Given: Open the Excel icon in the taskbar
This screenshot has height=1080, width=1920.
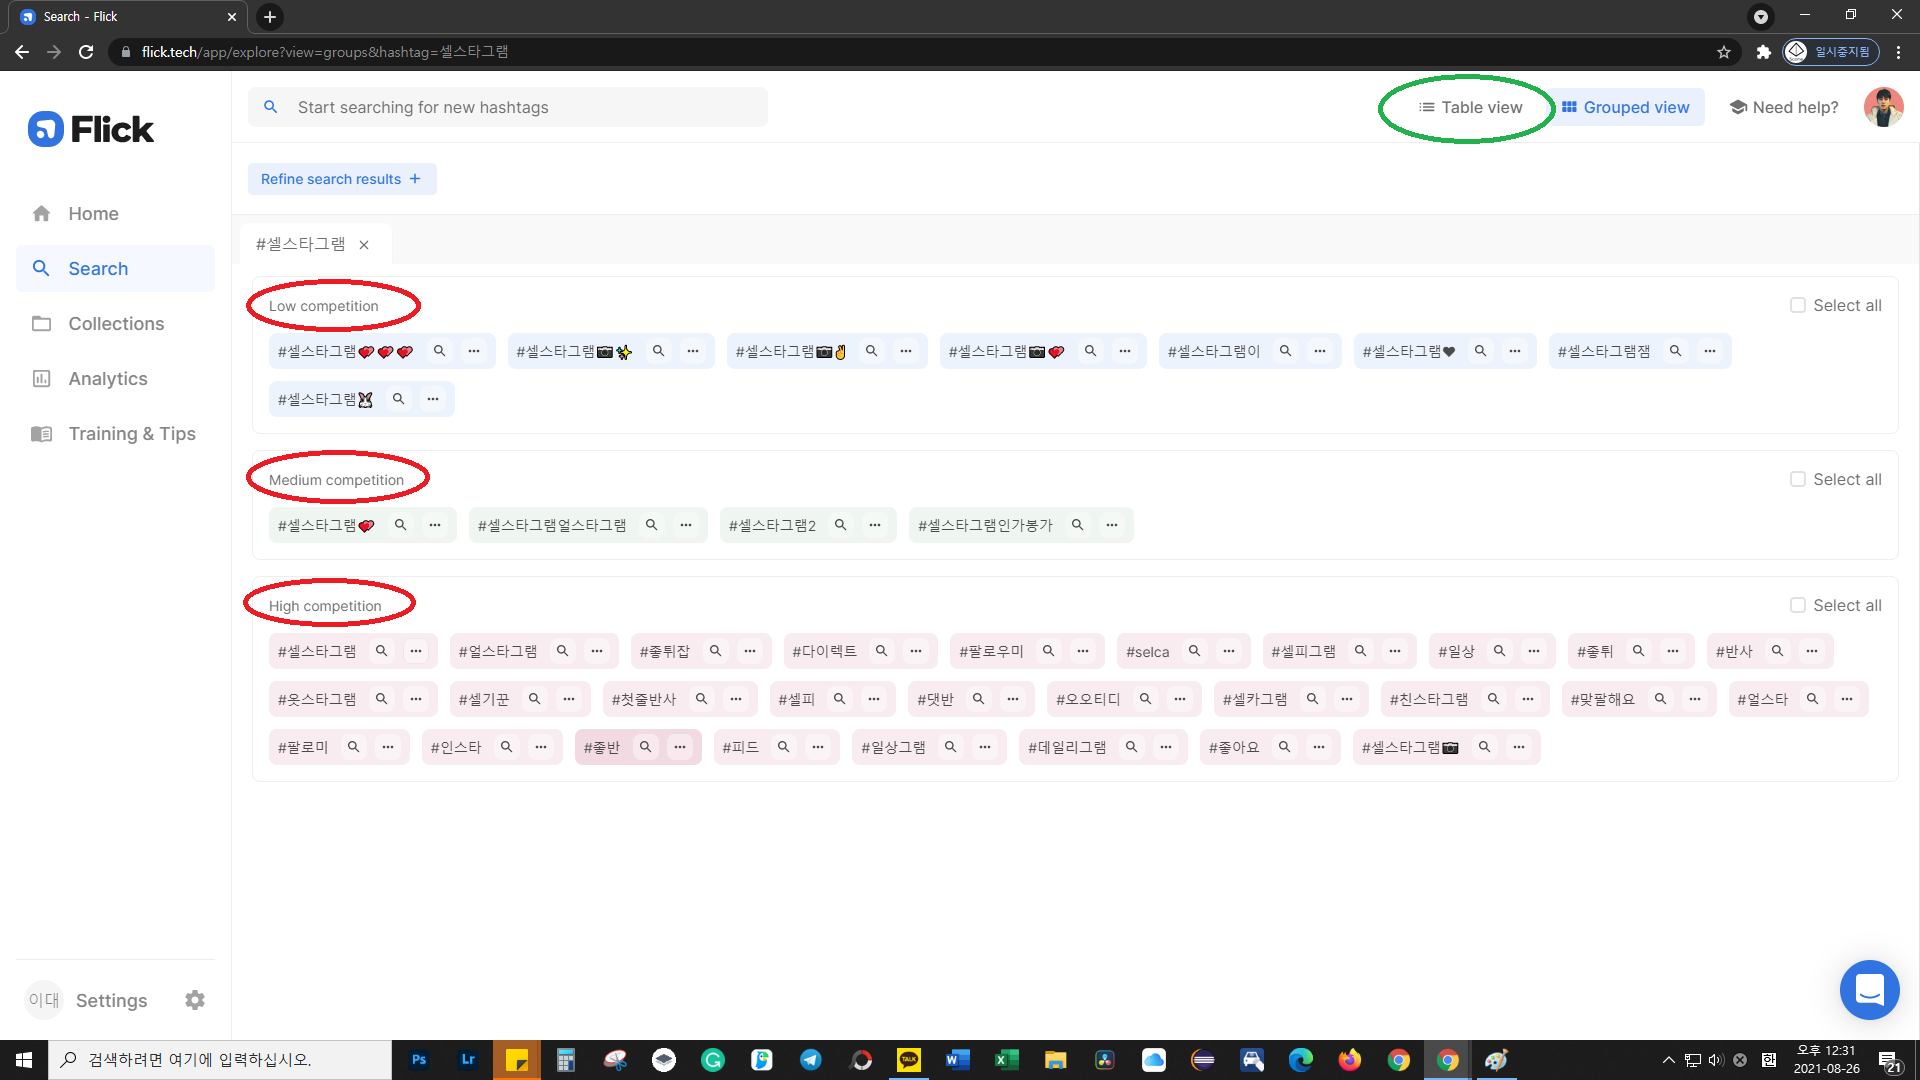Looking at the screenshot, I should [1006, 1060].
